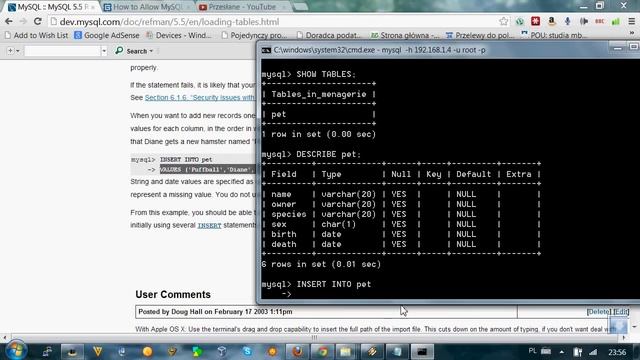Open the Devices - Wind... bookmark
This screenshot has width=640, height=360.
[179, 36]
